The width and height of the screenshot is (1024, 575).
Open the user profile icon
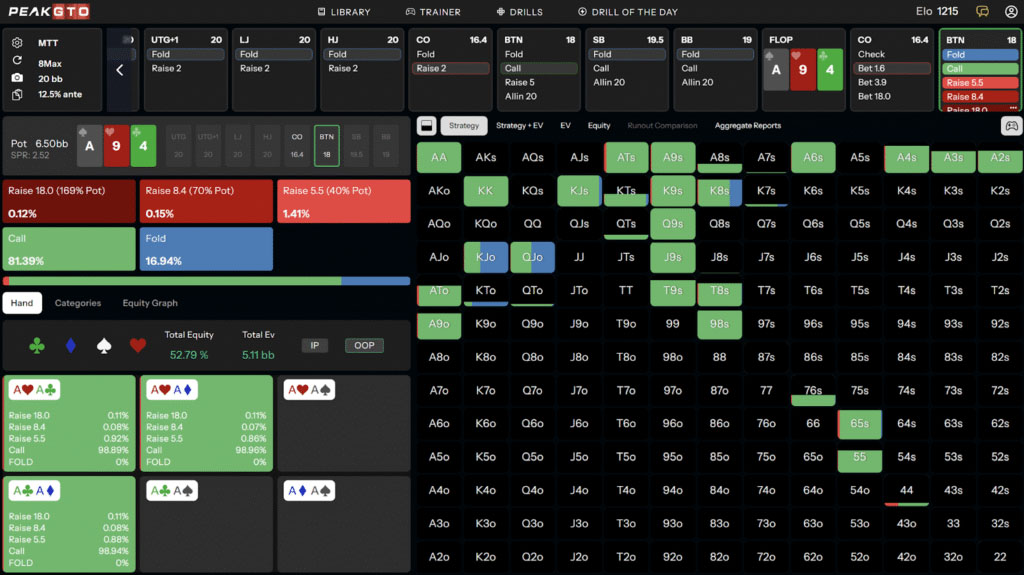(x=1011, y=12)
